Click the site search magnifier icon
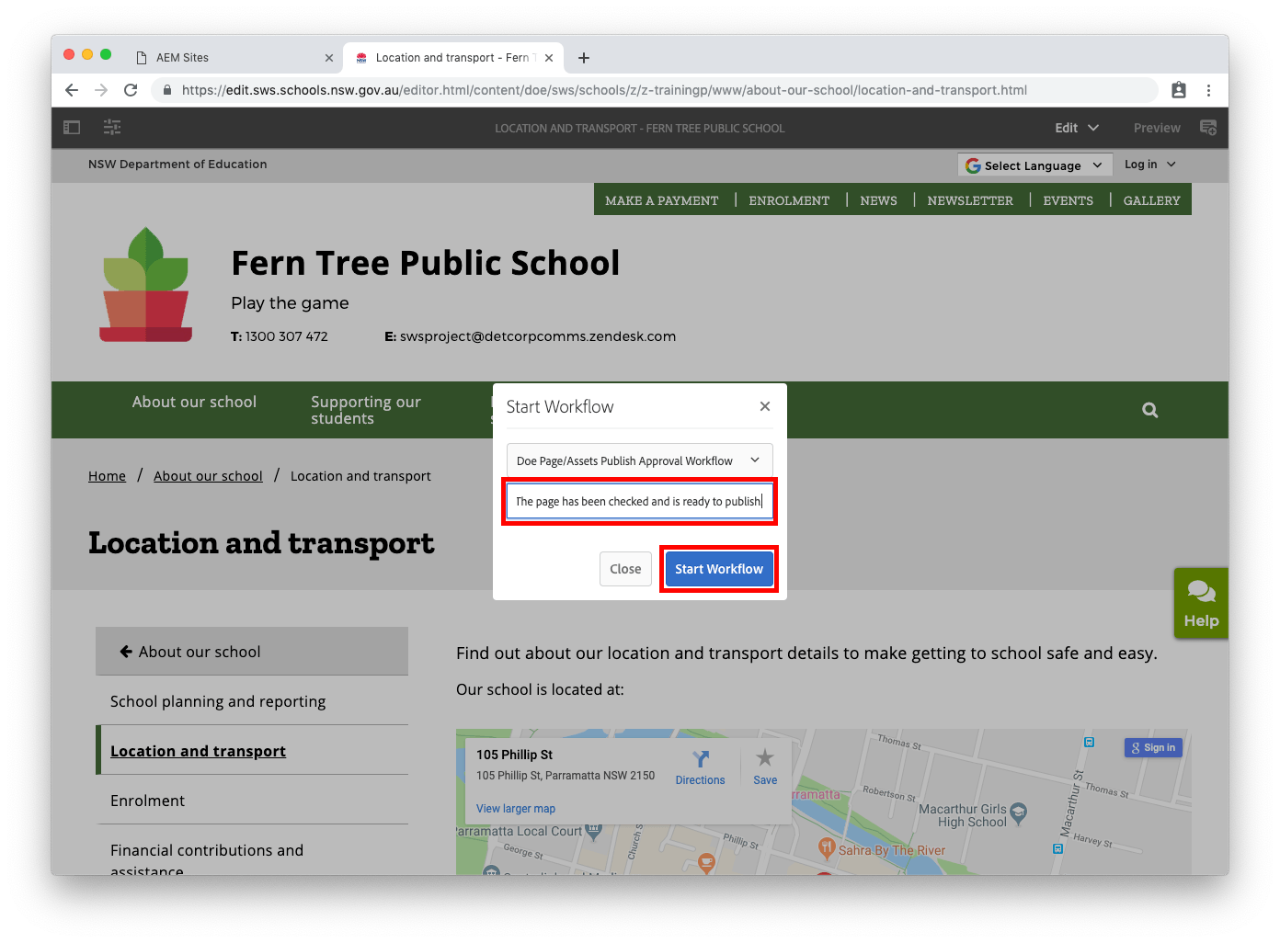1280x943 pixels. tap(1150, 410)
